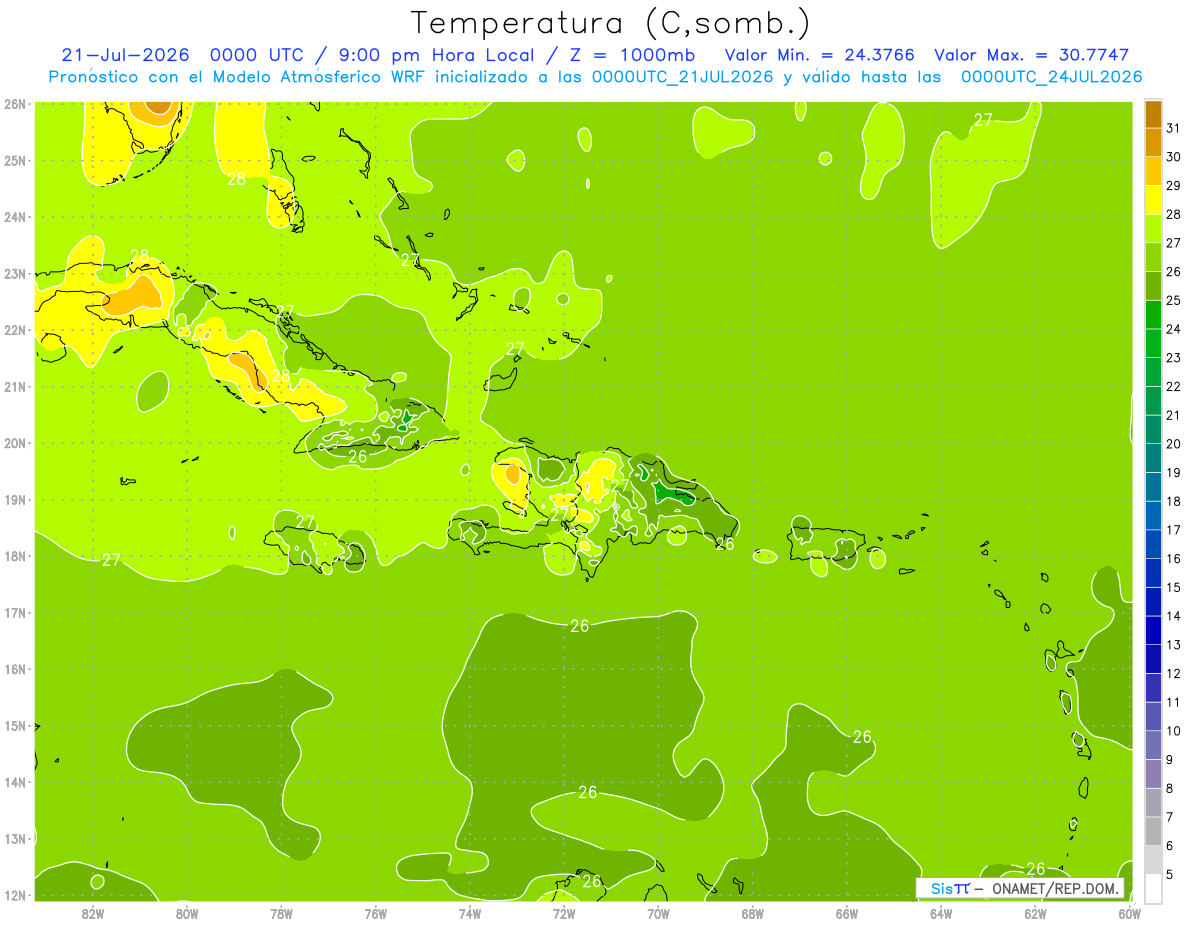Click the '68W' longitude axis label
Viewport: 1200px width, 927px height.
[x=753, y=913]
